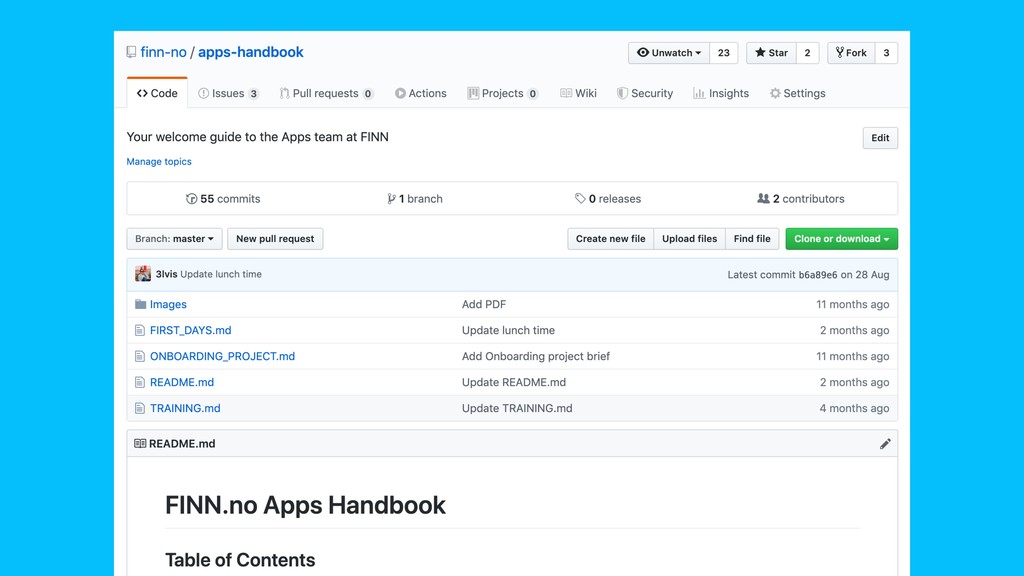1024x576 pixels.
Task: Click the book icon in README.md header
Action: click(140, 443)
